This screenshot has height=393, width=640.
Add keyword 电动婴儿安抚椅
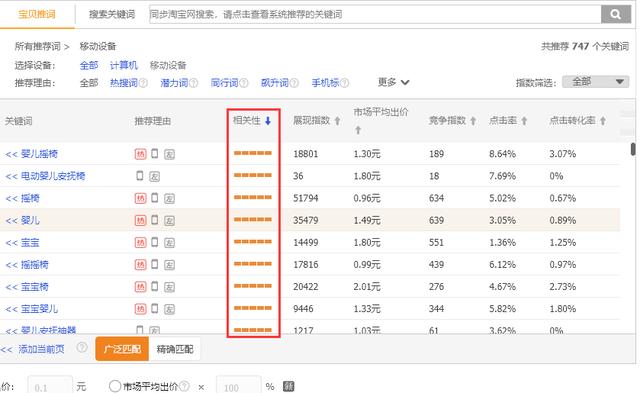[45, 176]
